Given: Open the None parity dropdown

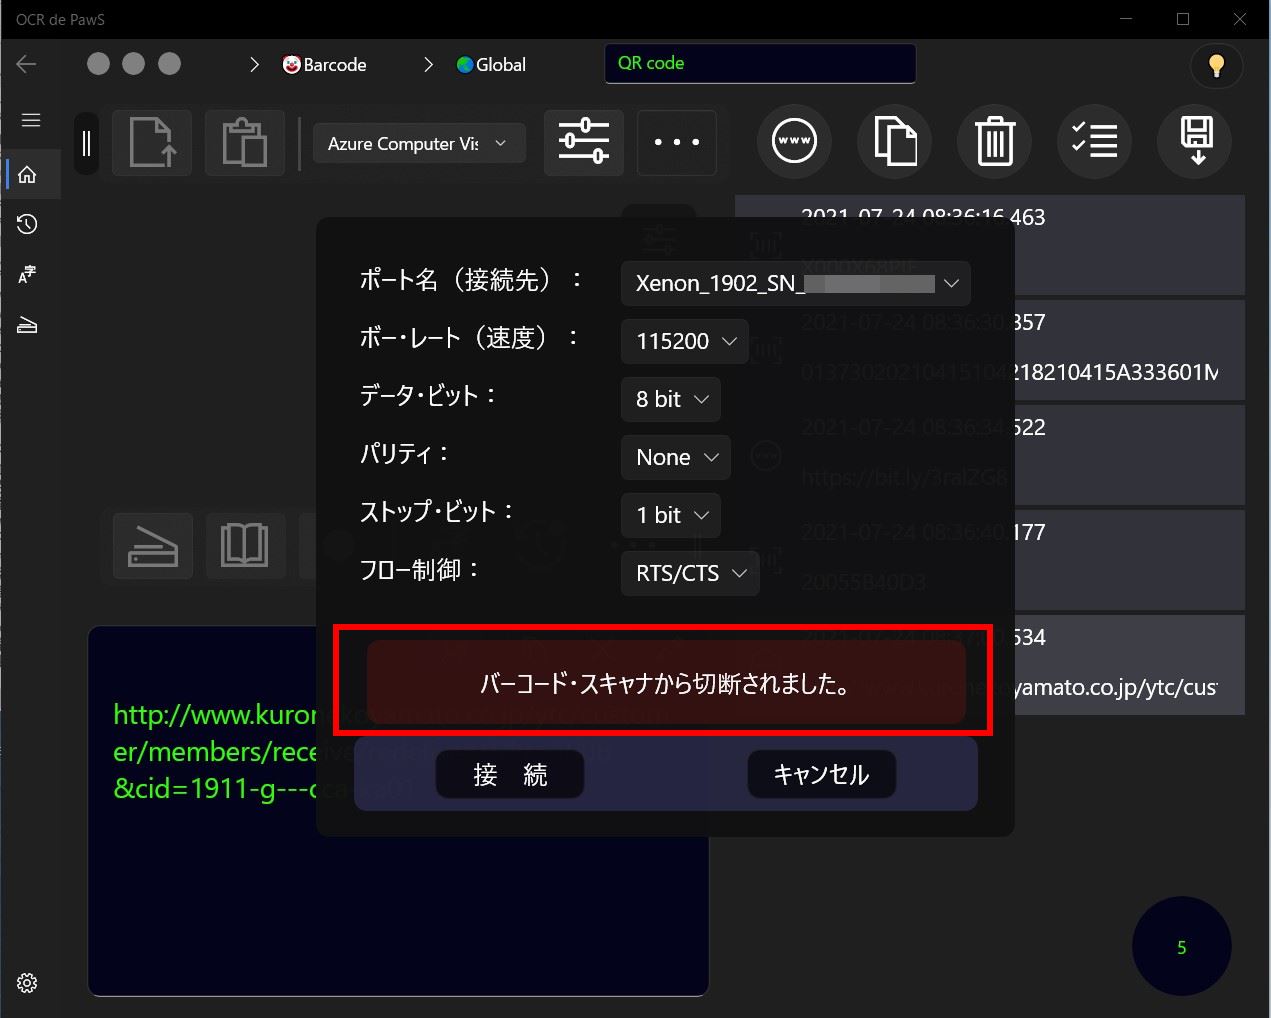Looking at the screenshot, I should pos(676,457).
